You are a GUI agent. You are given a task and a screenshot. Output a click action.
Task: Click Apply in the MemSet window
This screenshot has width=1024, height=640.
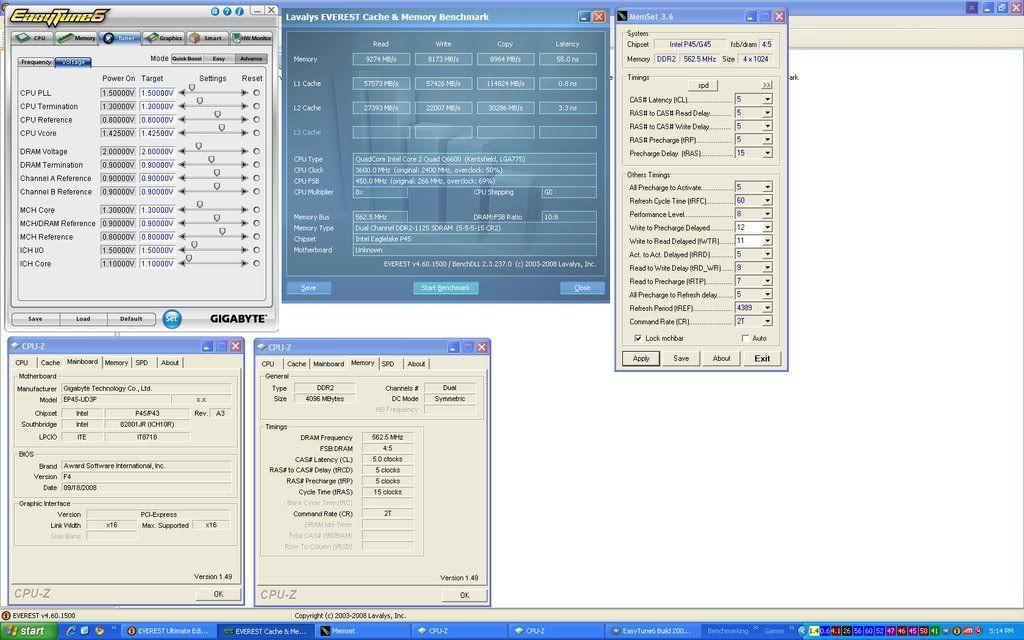pyautogui.click(x=641, y=359)
